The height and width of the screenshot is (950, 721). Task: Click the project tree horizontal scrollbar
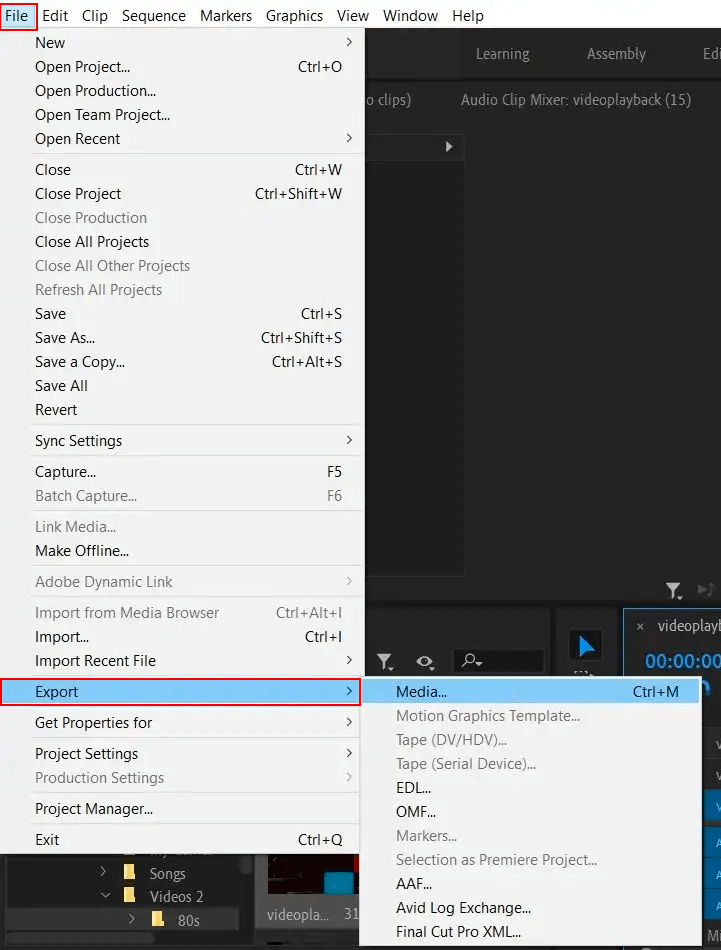pos(79,937)
